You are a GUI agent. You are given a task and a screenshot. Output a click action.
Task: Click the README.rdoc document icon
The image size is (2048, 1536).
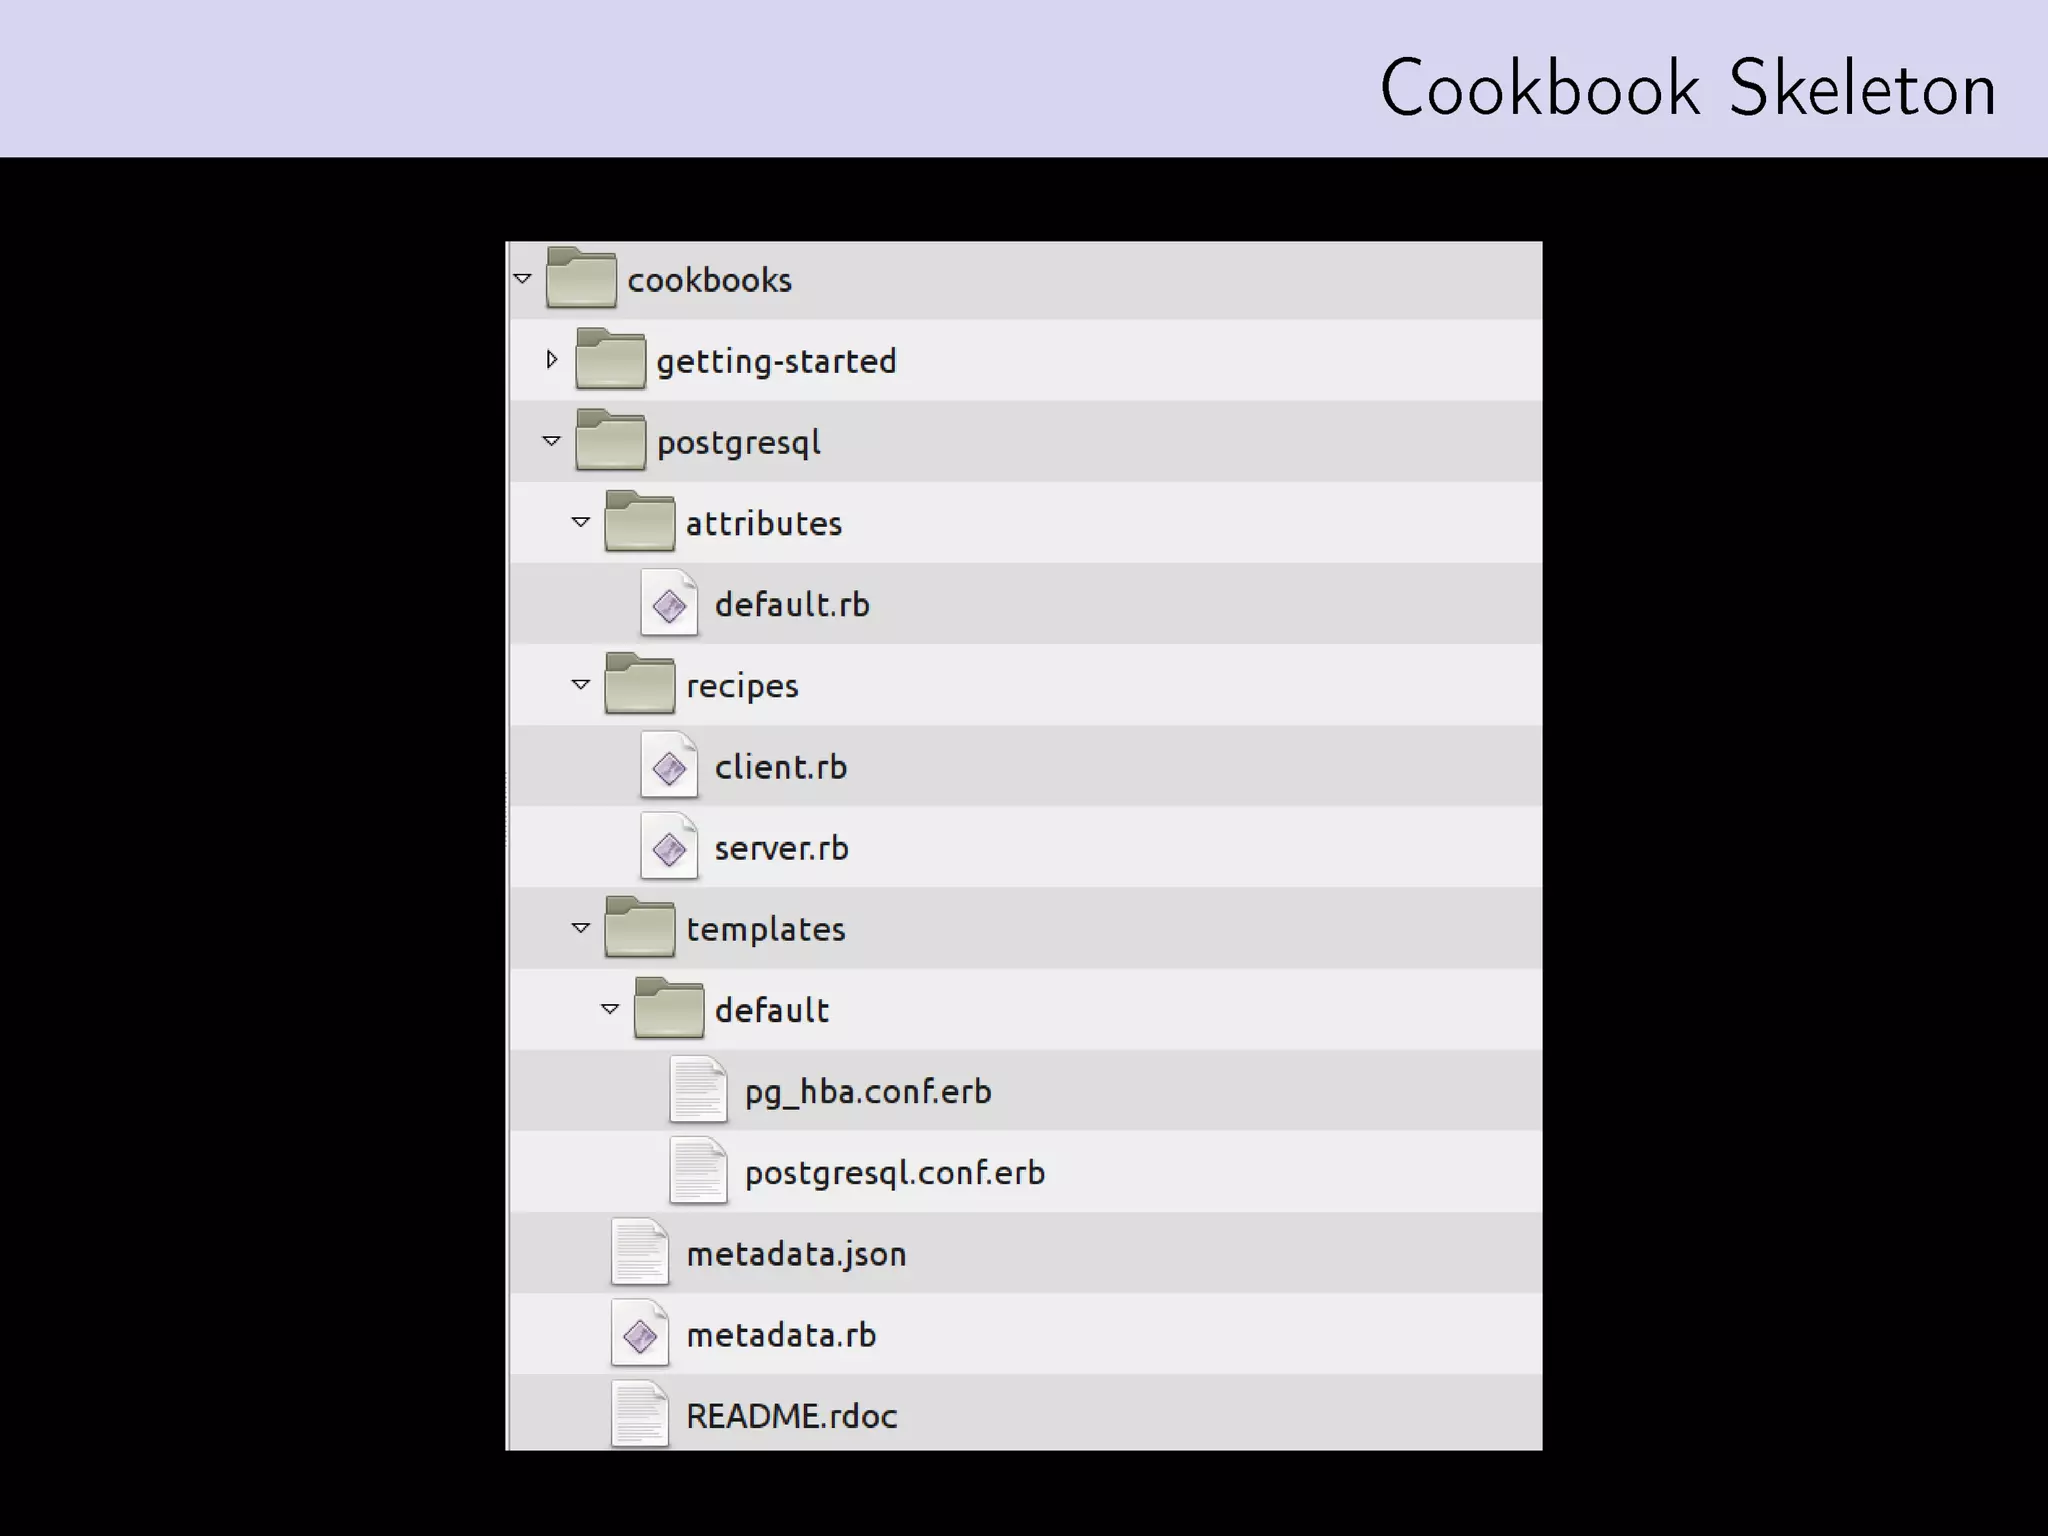pyautogui.click(x=640, y=1414)
